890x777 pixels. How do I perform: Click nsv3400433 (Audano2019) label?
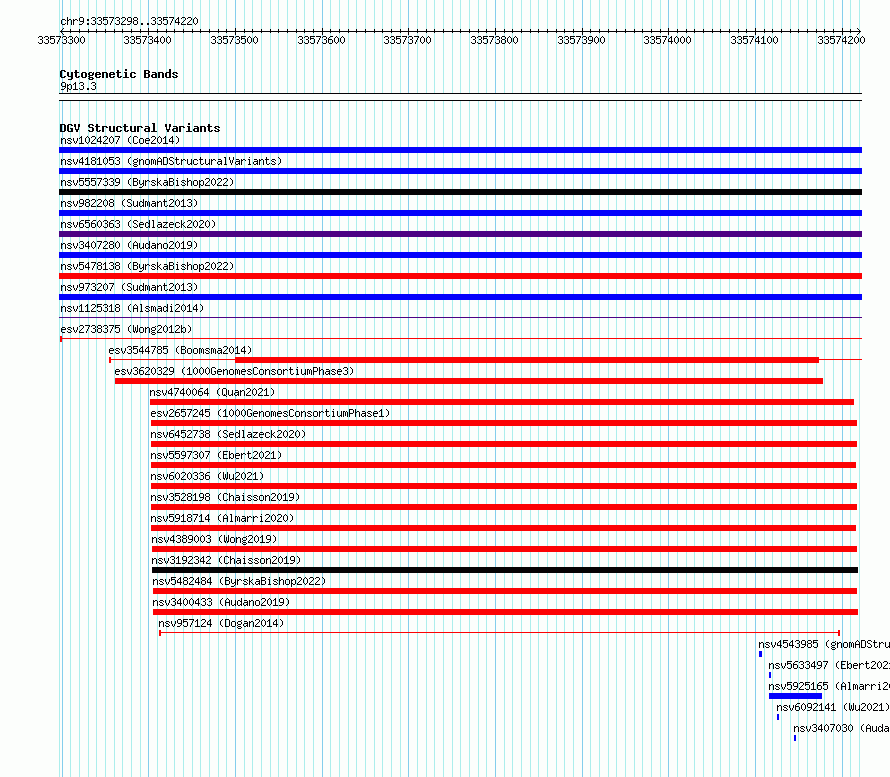point(221,602)
